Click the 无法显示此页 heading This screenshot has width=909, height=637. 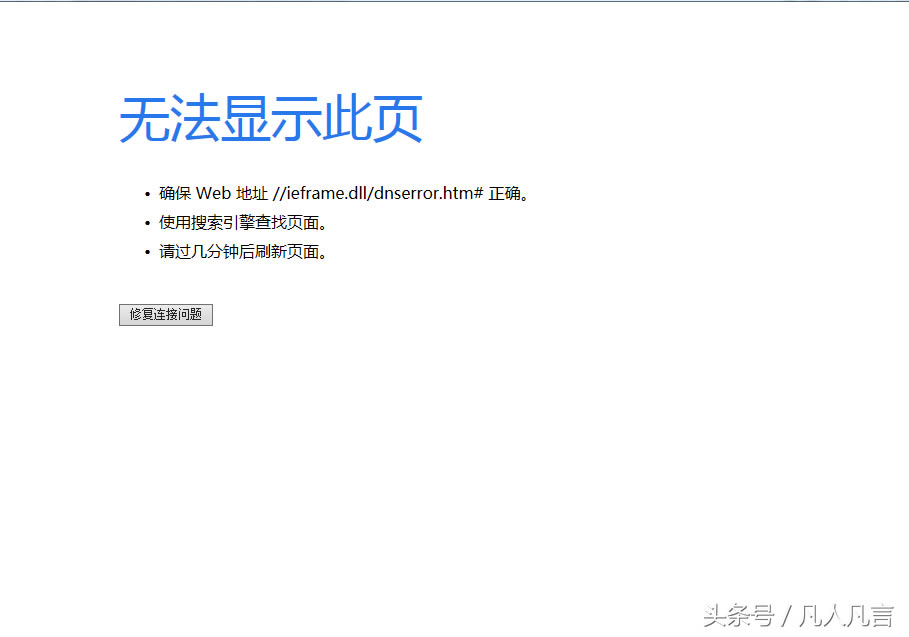(x=271, y=120)
